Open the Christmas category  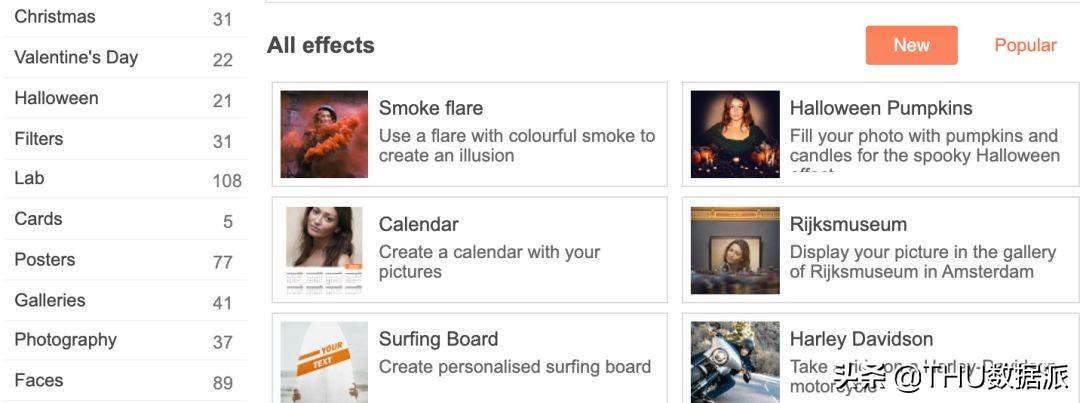point(55,17)
